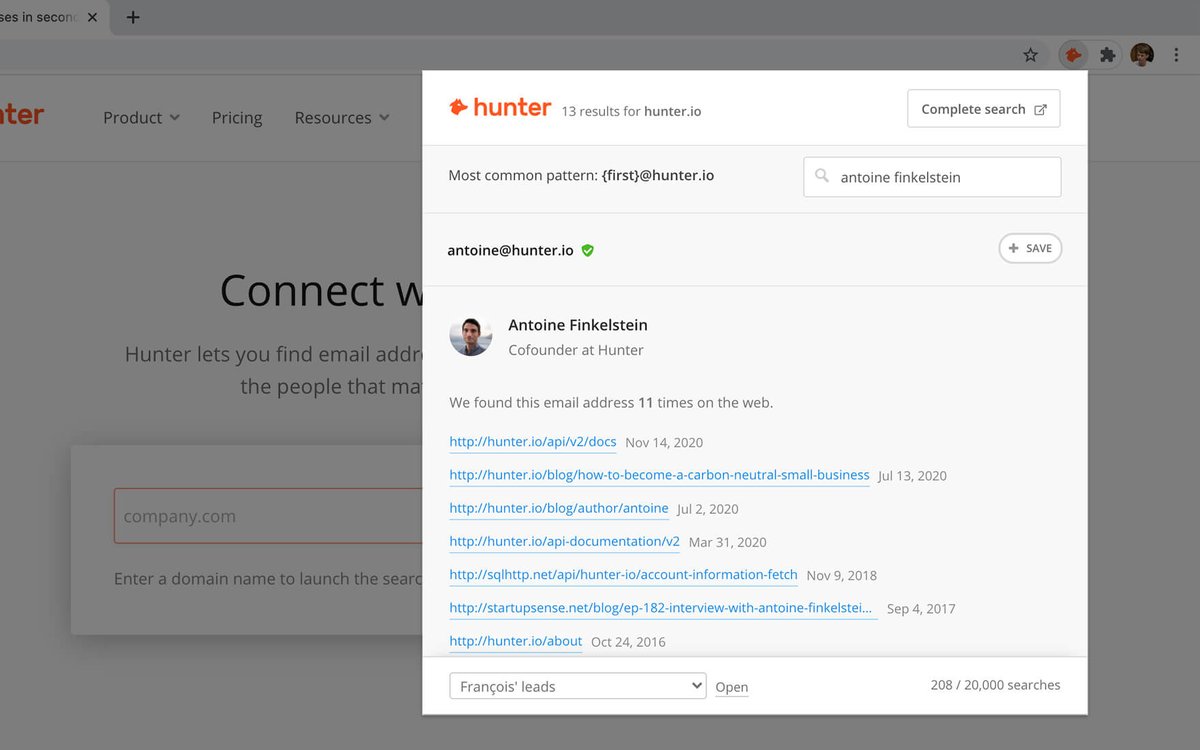1200x750 pixels.
Task: Bookmark page with the star icon
Action: coord(1031,55)
